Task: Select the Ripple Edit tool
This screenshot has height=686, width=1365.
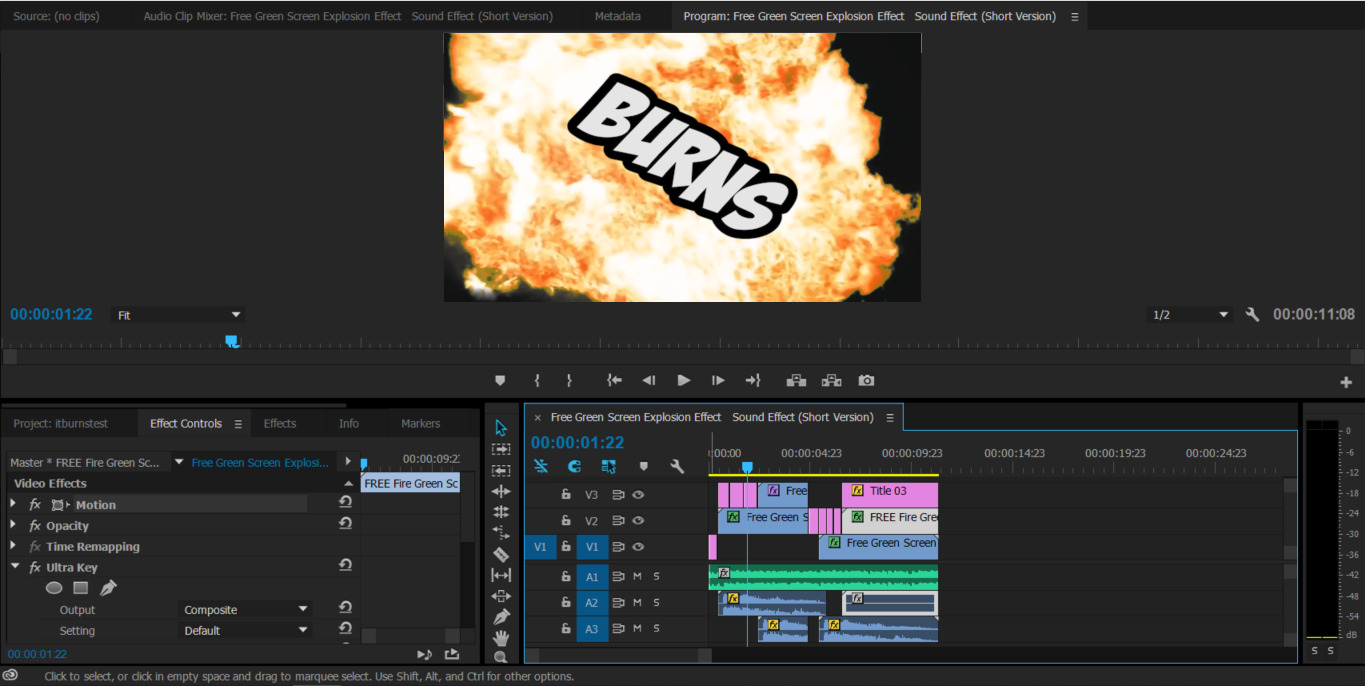Action: 501,491
